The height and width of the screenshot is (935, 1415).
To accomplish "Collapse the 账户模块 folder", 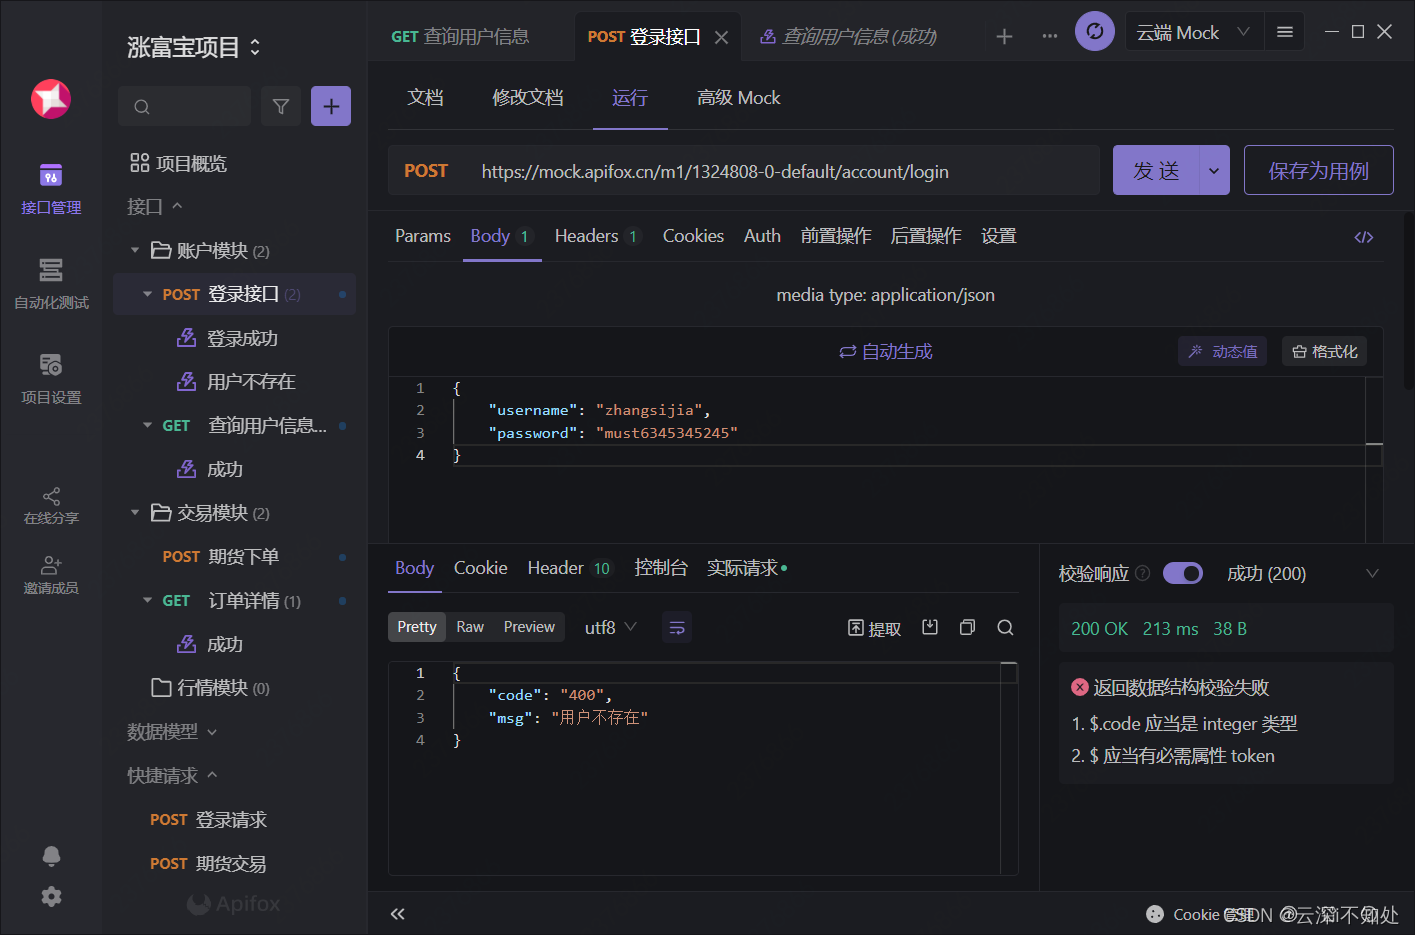I will point(135,250).
